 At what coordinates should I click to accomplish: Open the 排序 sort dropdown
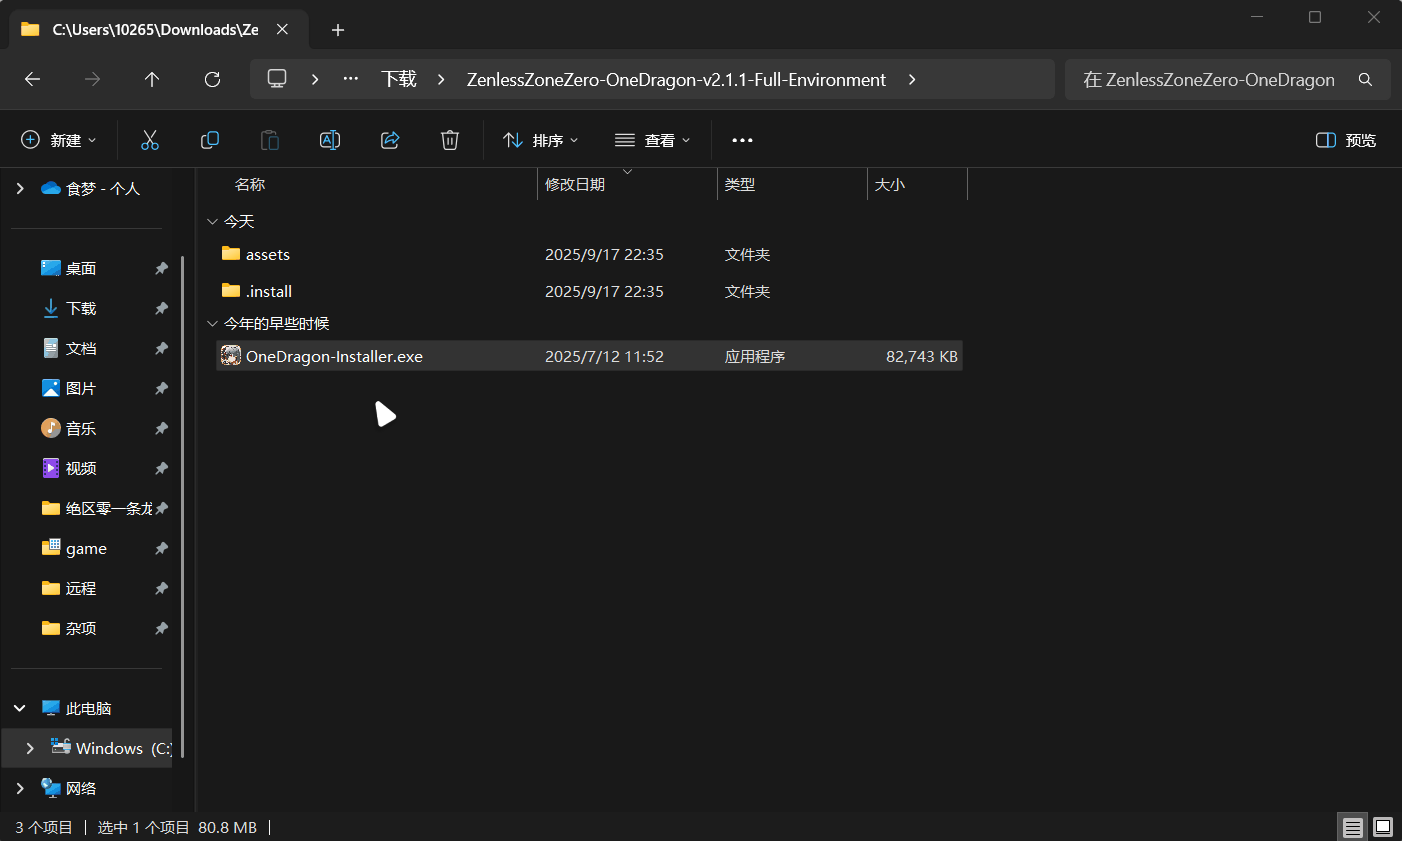click(x=541, y=140)
